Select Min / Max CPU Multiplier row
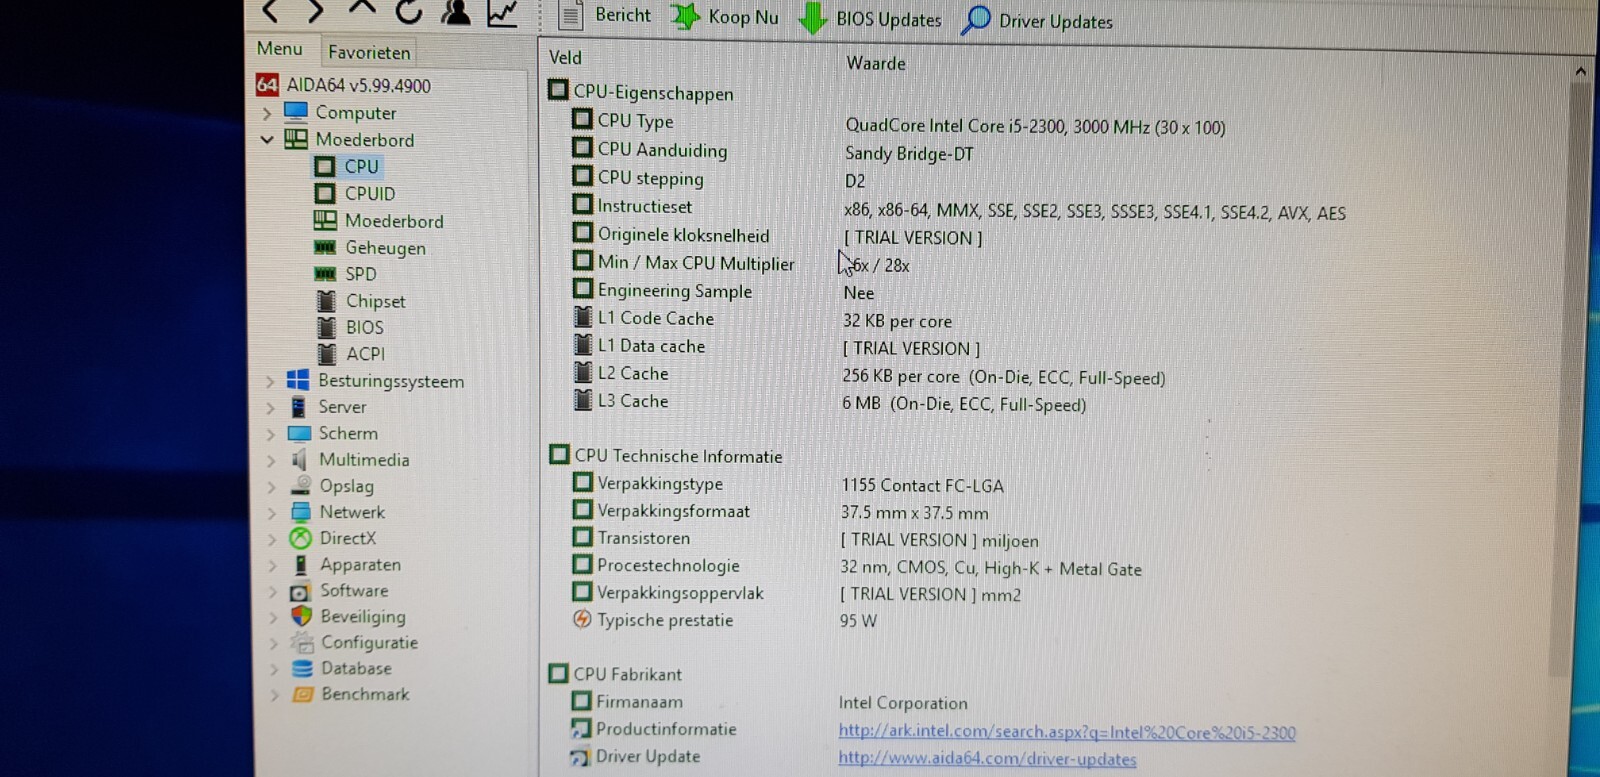This screenshot has width=1600, height=777. tap(740, 263)
